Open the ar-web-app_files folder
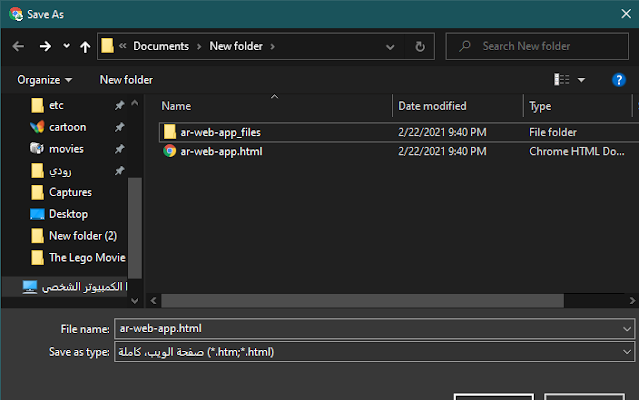639x400 pixels. tap(220, 131)
